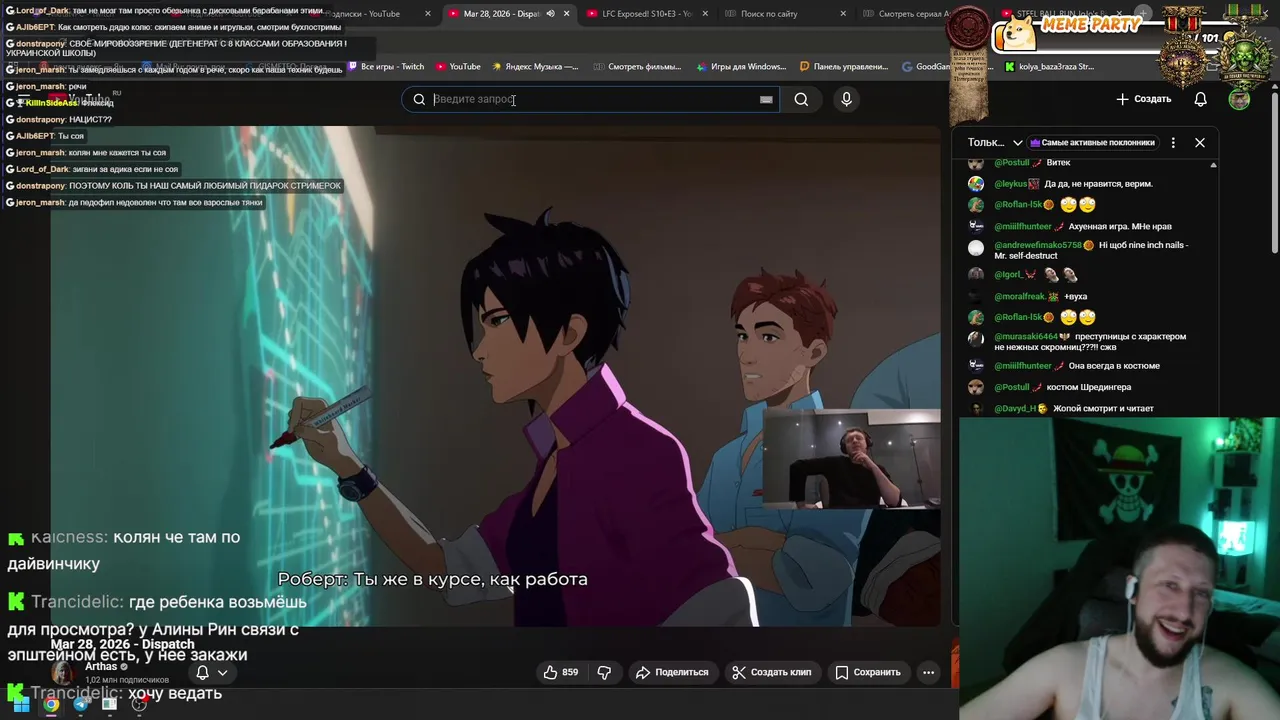
Task: Click the 'Создать' create button
Action: [x=1144, y=99]
